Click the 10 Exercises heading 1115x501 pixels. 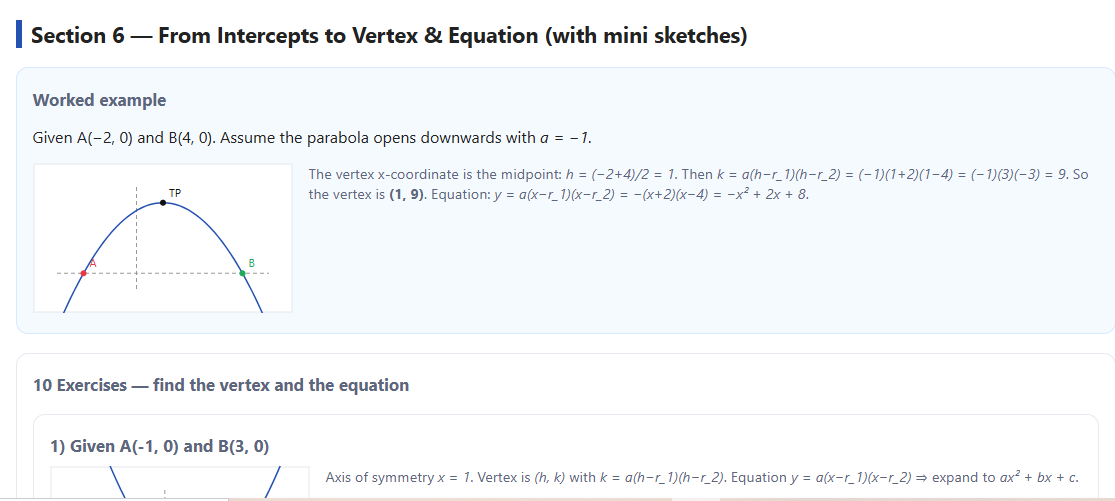coord(221,385)
